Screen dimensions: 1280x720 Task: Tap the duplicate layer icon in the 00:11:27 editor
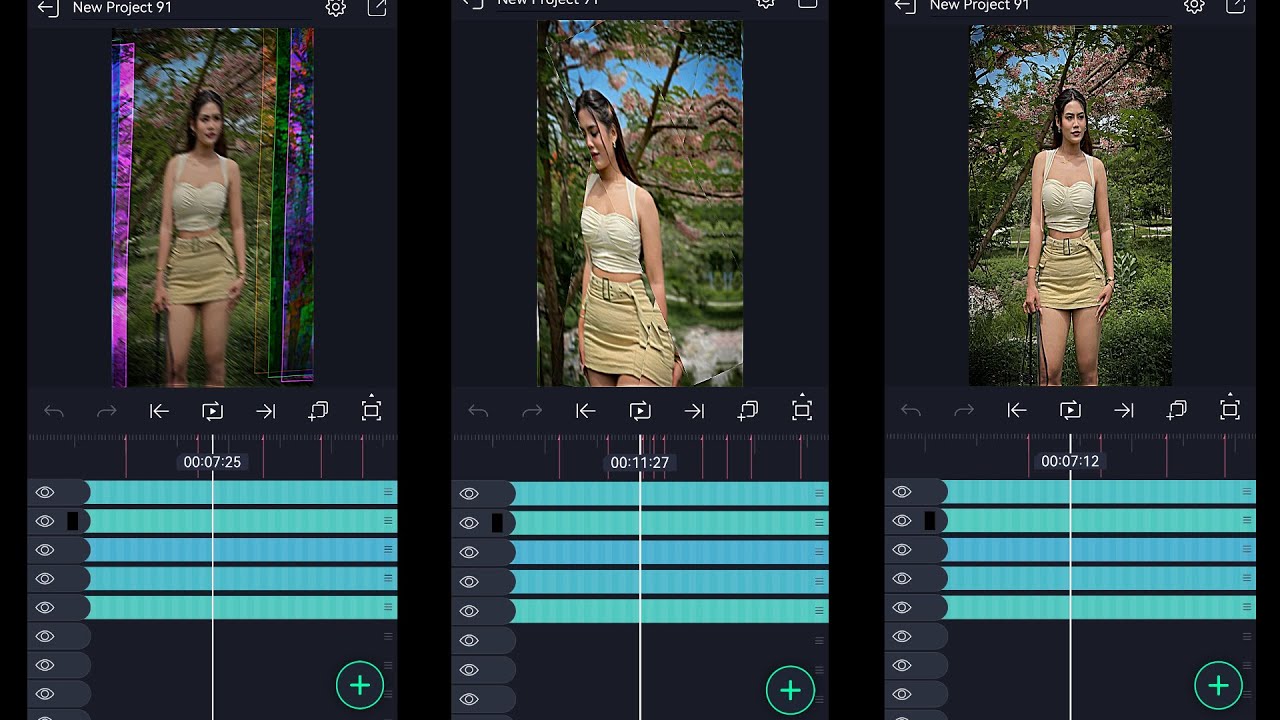(748, 411)
